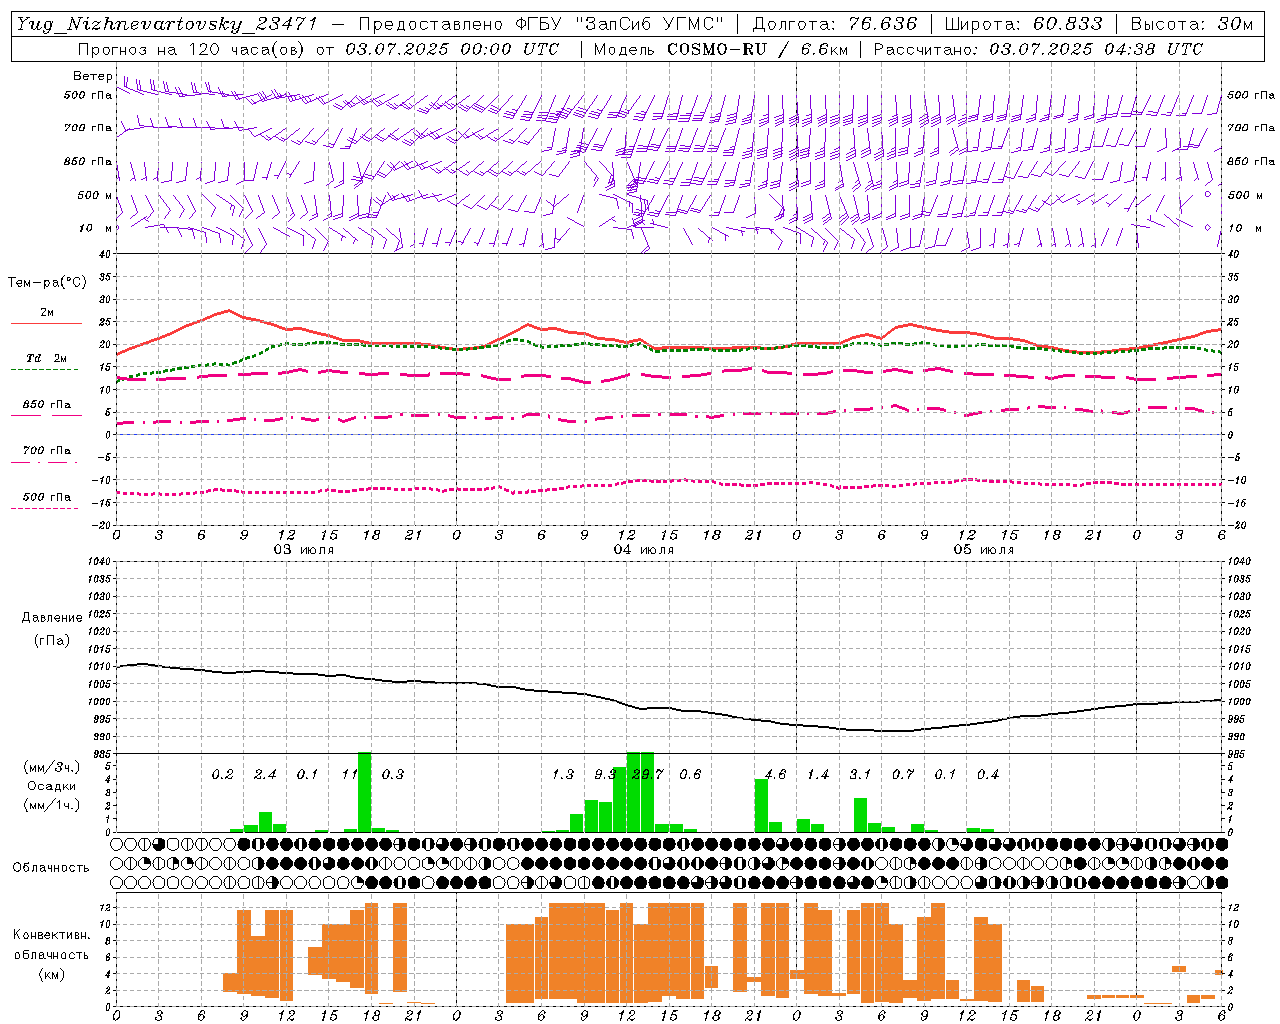Image resolution: width=1280 pixels, height=1024 pixels.
Task: Click the 2.4 precipitation total value
Action: [x=265, y=774]
